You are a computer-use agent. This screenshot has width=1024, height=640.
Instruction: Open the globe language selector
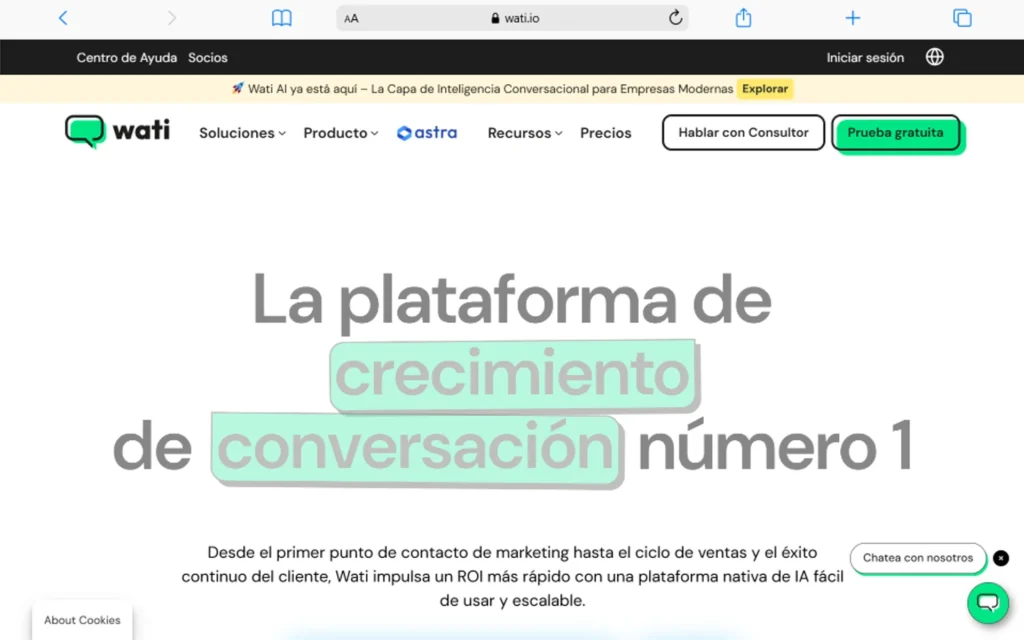tap(934, 57)
